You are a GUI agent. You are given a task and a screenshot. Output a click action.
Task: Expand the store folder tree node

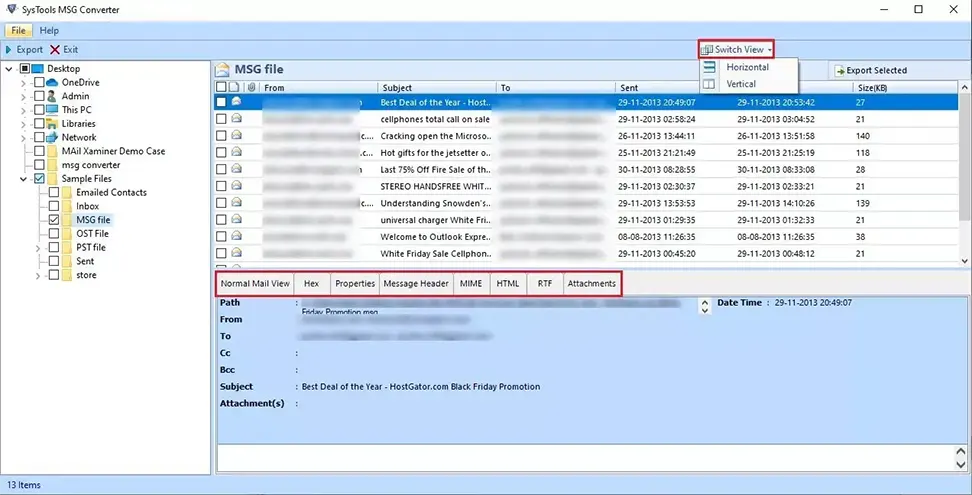pos(38,276)
